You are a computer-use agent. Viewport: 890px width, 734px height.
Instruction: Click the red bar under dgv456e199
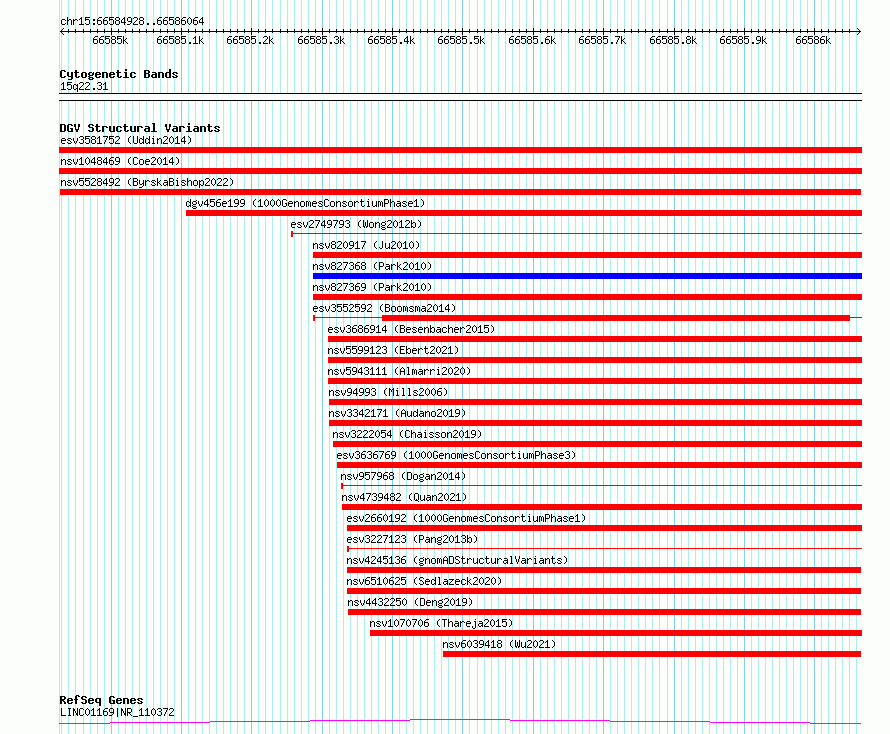(x=524, y=213)
